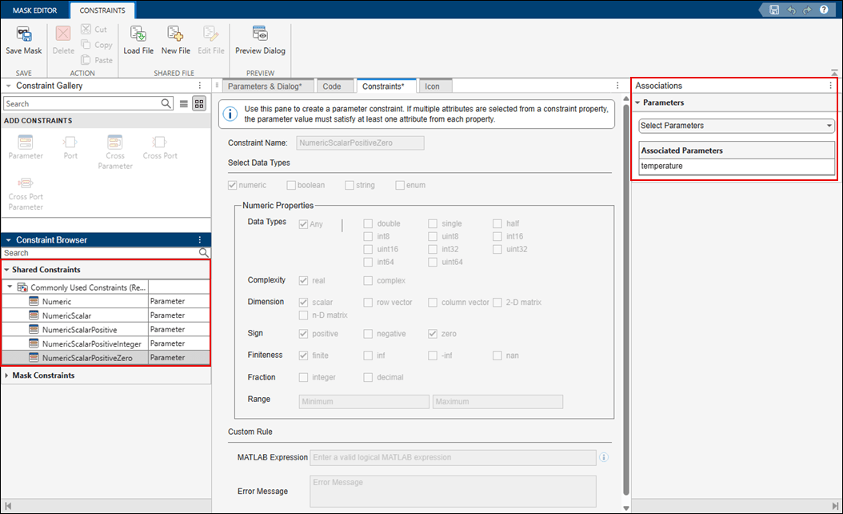Collapse the Commonly Used Constraints tree node

(x=10, y=287)
